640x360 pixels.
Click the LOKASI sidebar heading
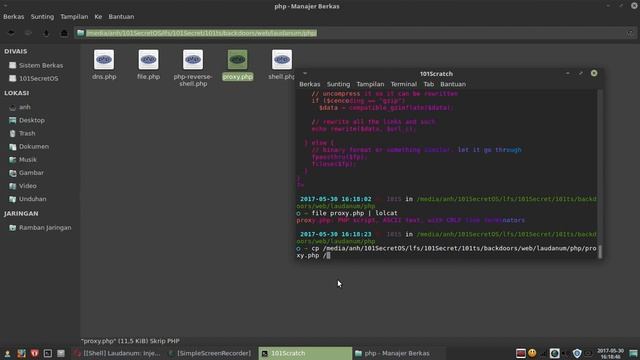coord(17,93)
